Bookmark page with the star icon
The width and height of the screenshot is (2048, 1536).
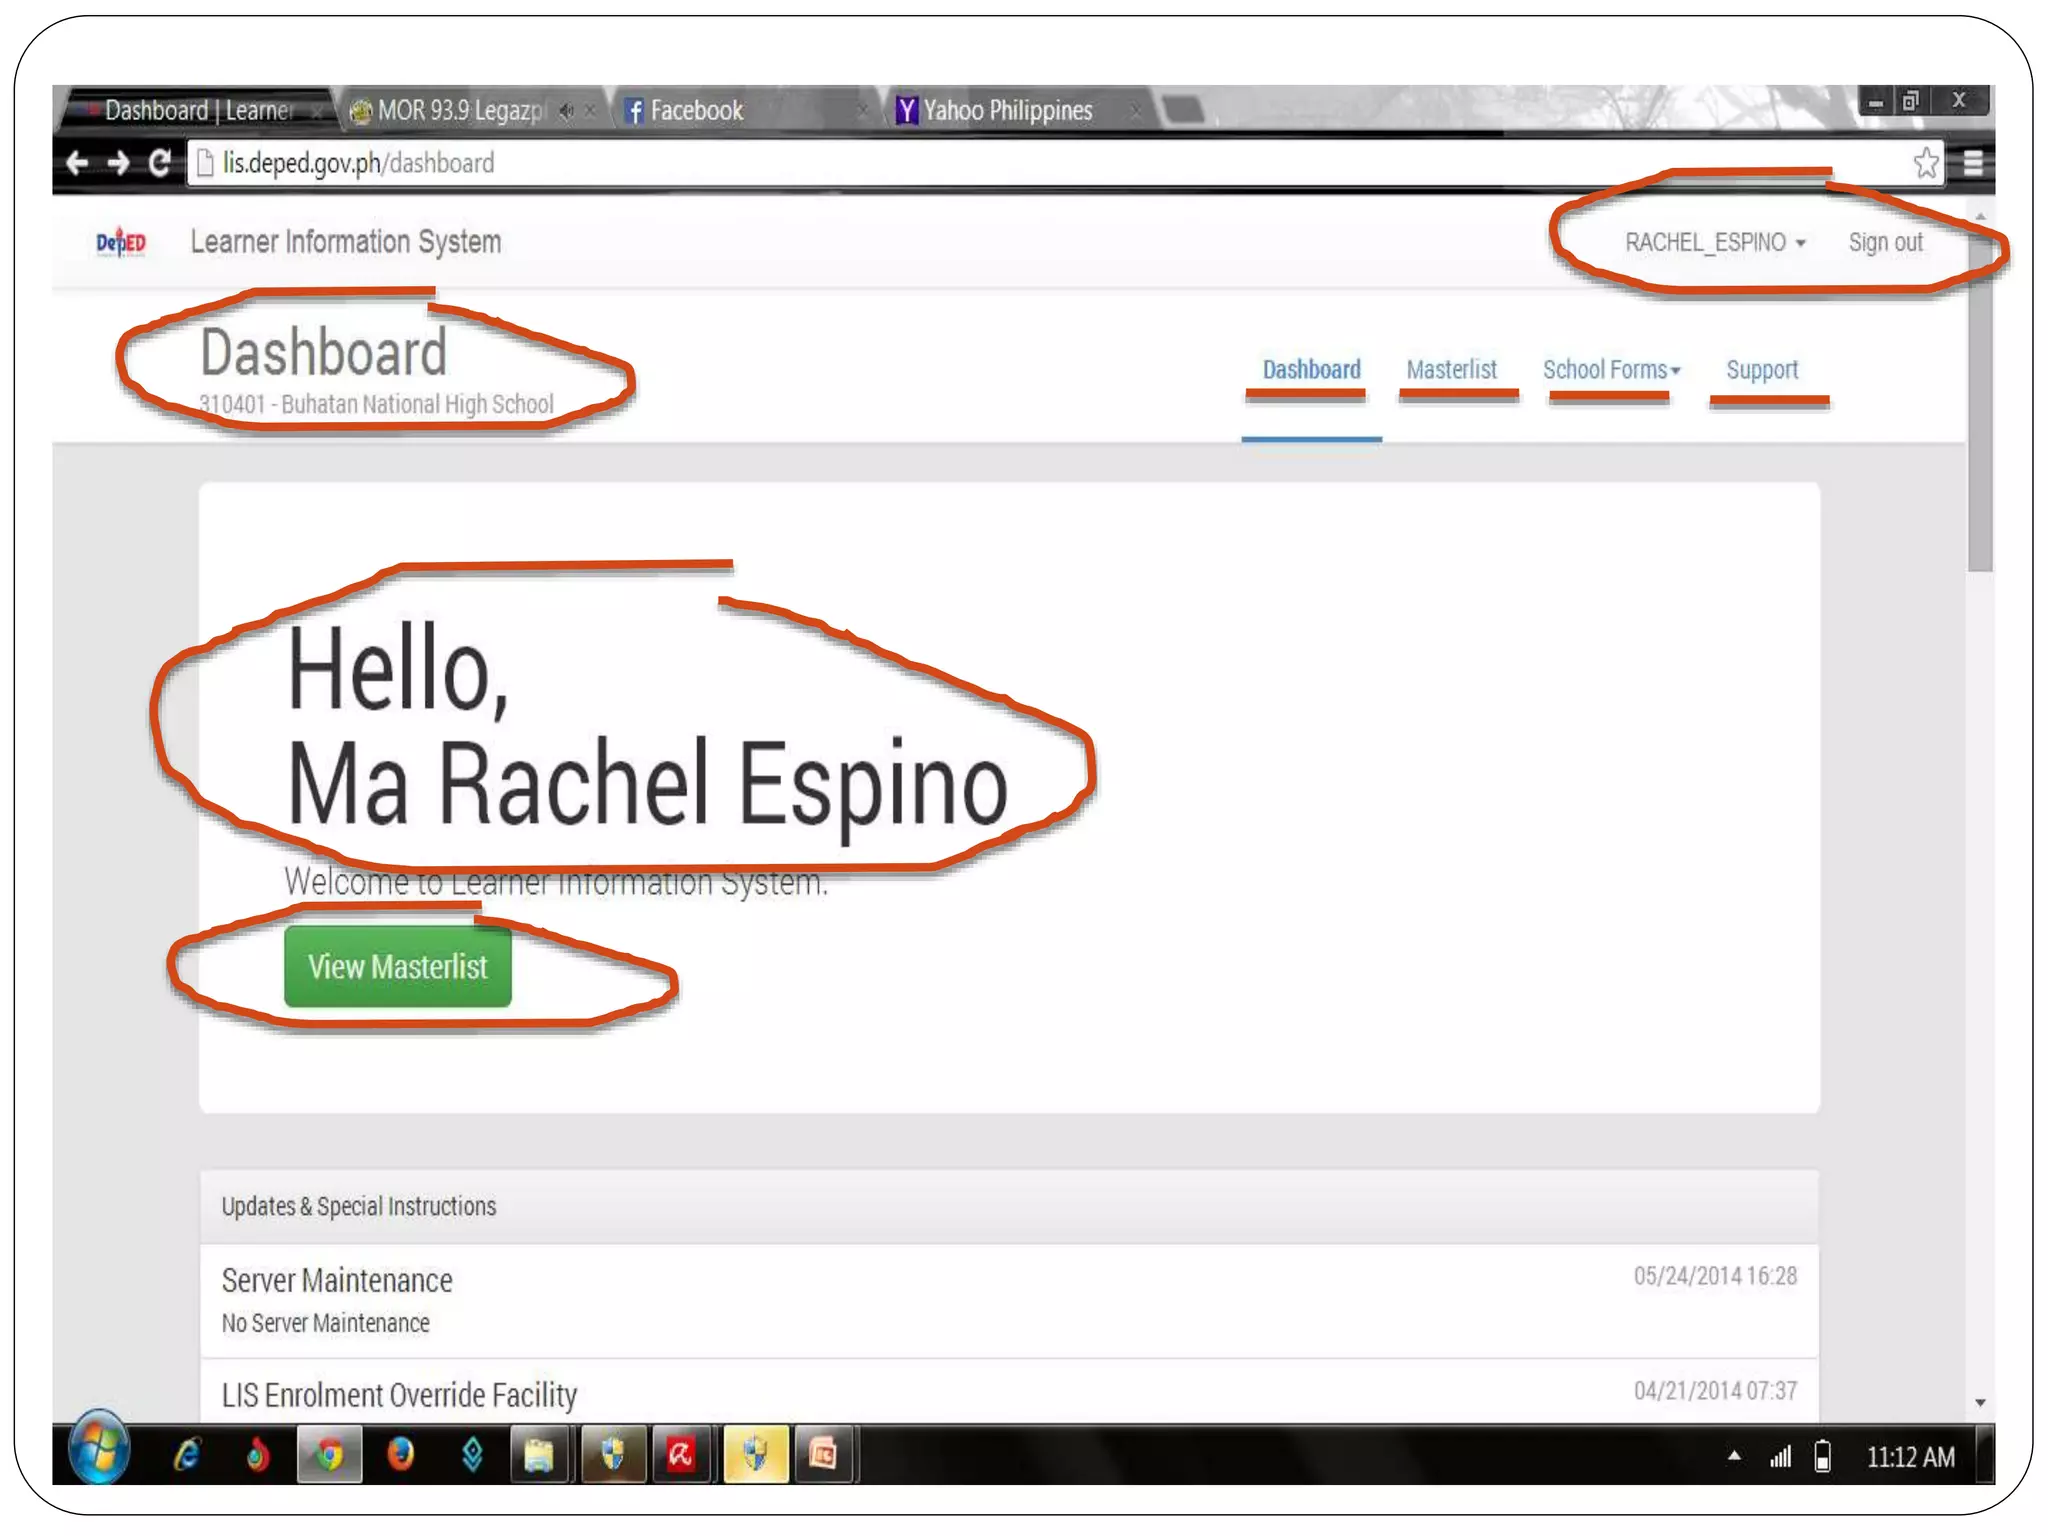click(1925, 163)
